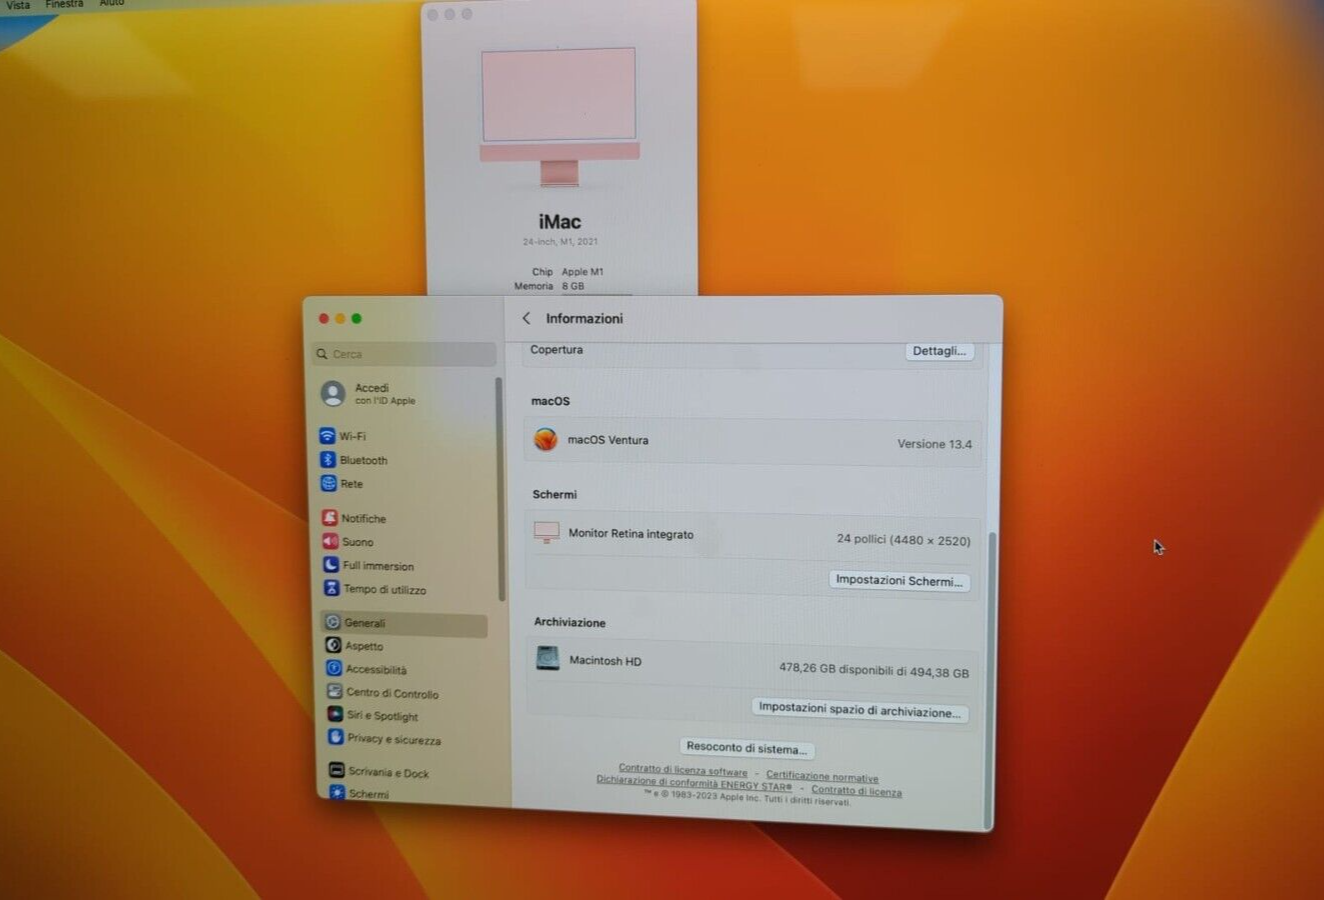Minimize System Settings with yellow button
Image resolution: width=1324 pixels, height=900 pixels.
340,318
